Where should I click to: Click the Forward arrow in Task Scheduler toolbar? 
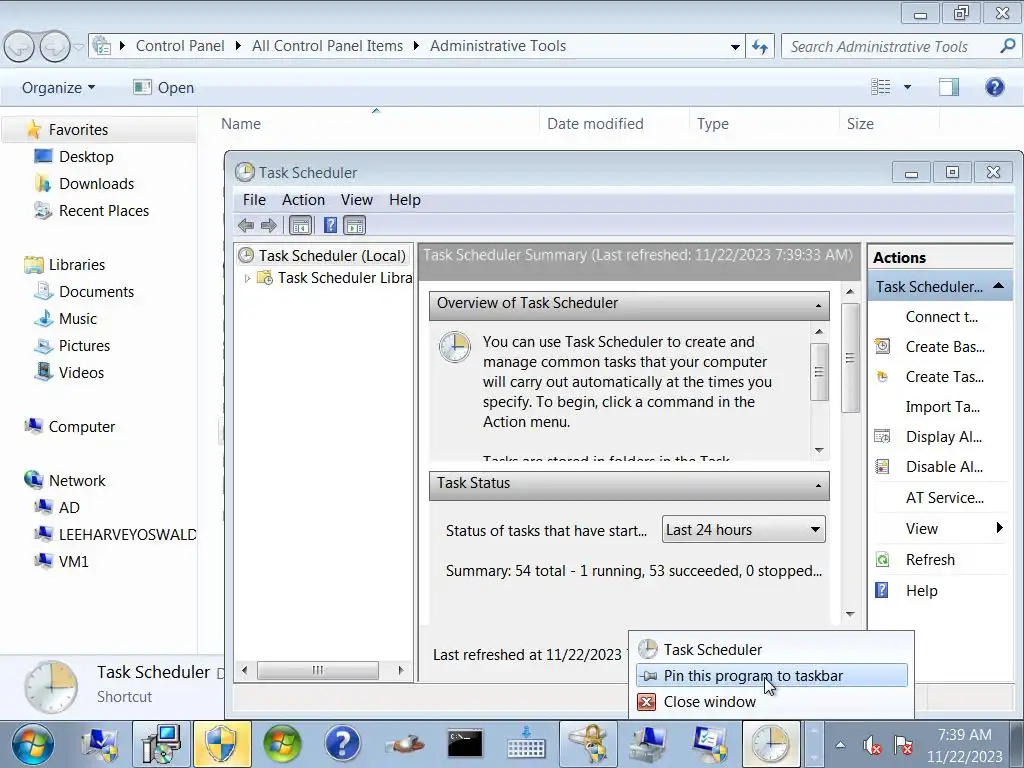[x=268, y=226]
